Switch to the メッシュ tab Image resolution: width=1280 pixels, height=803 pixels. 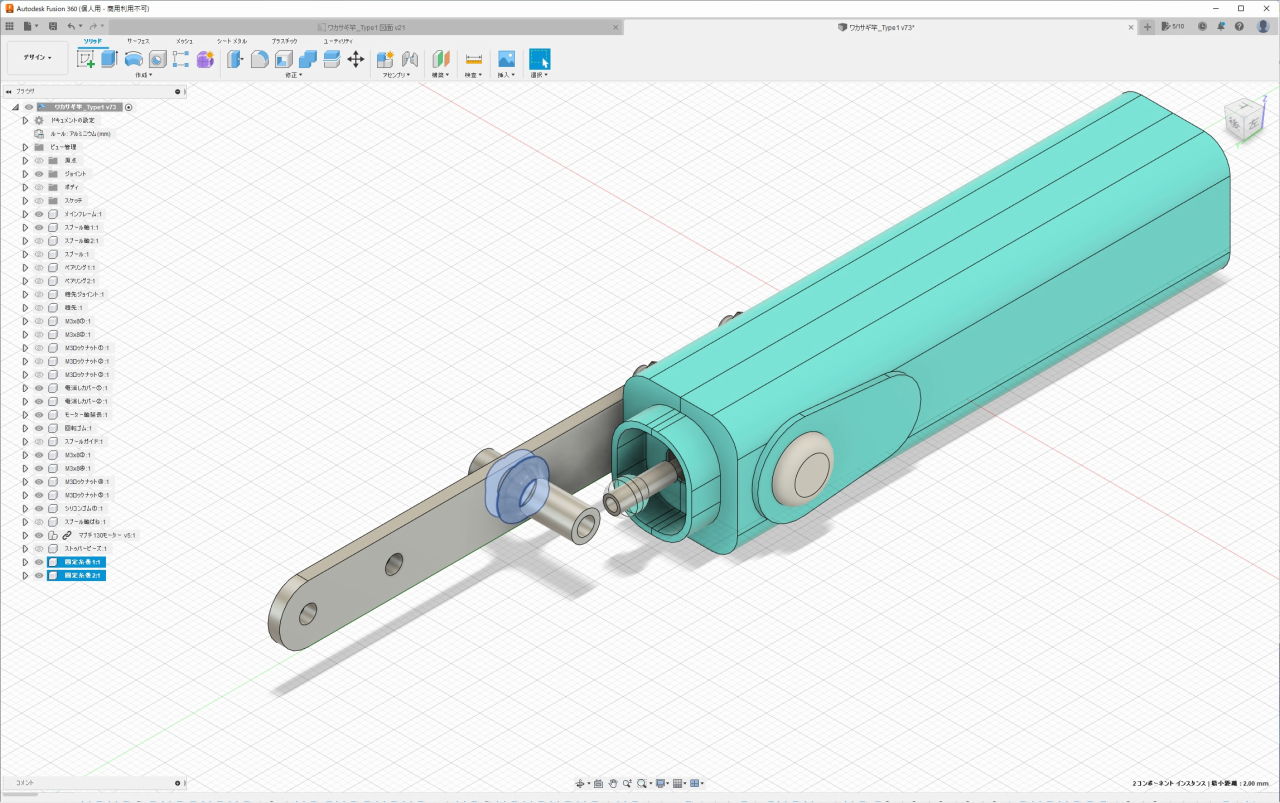click(x=184, y=41)
